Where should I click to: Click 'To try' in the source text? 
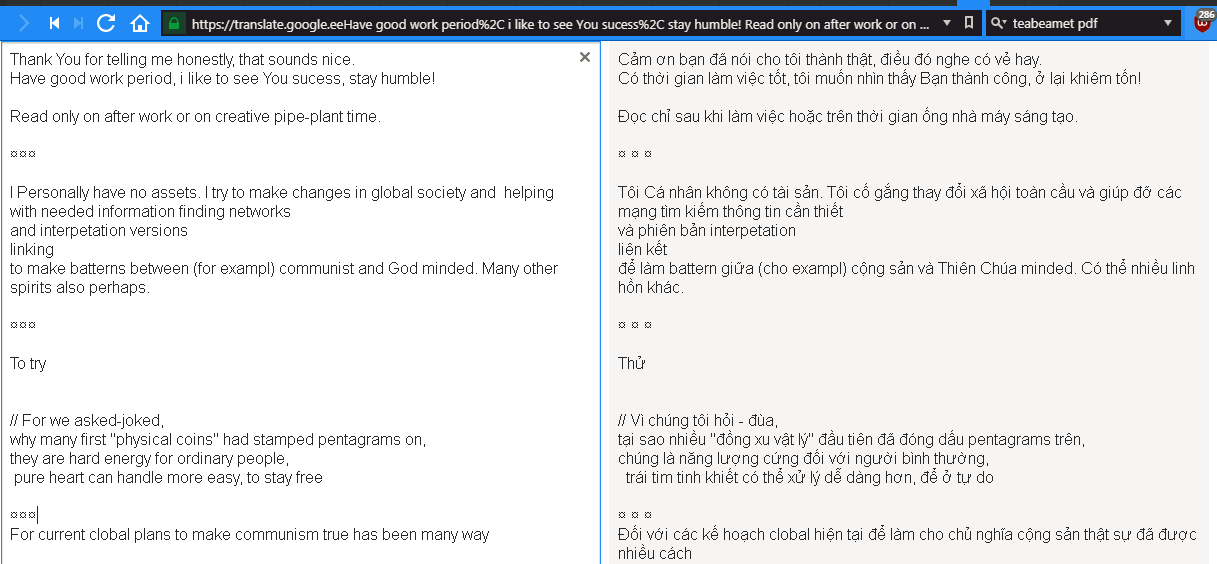[28, 364]
